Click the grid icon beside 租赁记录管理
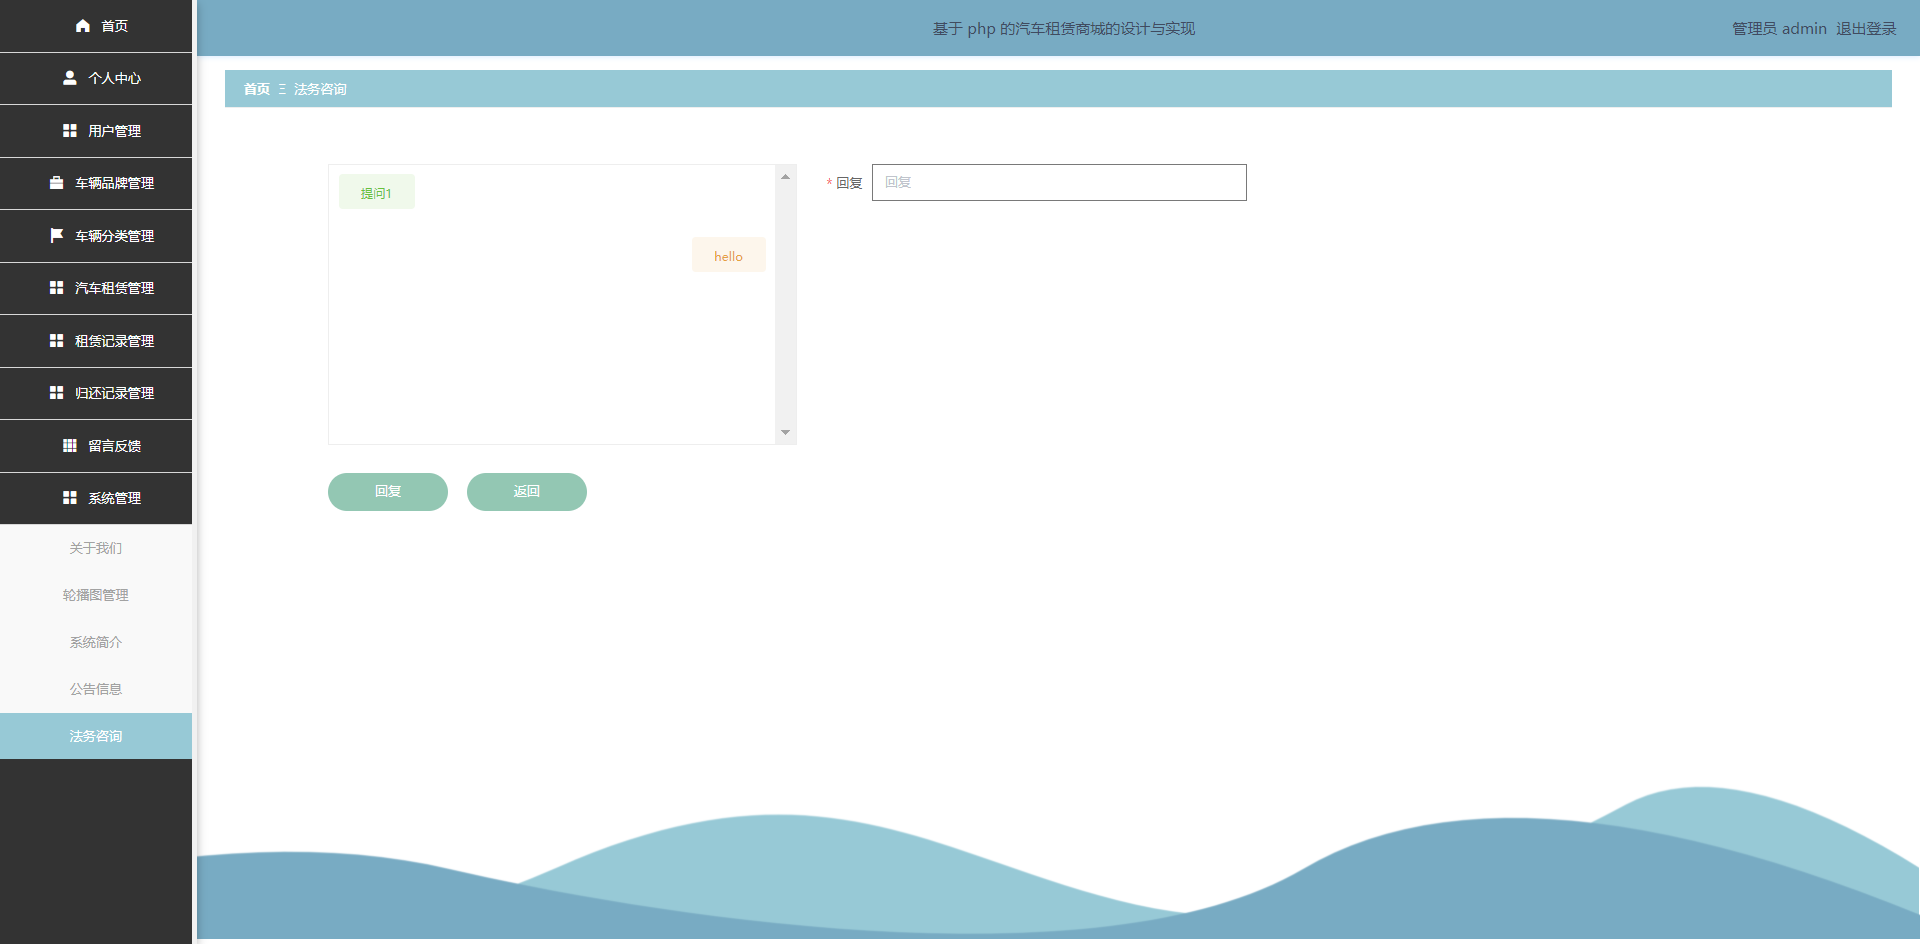 tap(57, 341)
